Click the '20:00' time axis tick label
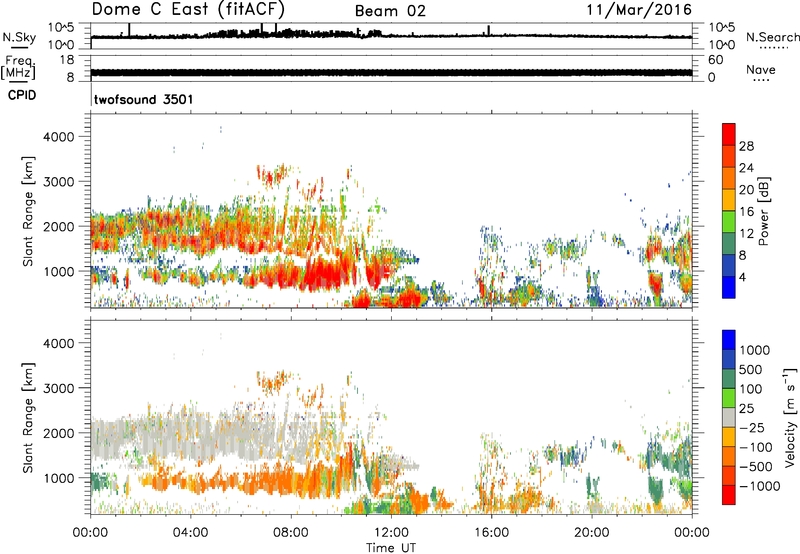 coord(592,533)
